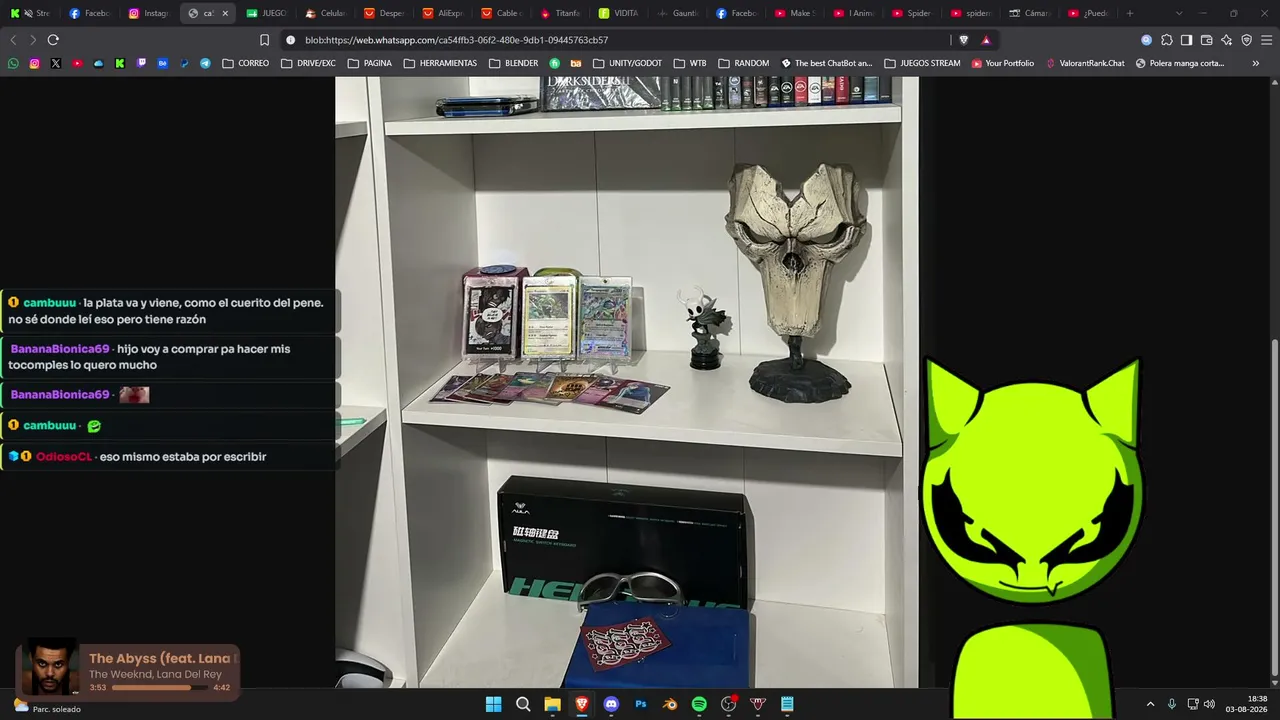Image resolution: width=1280 pixels, height=720 pixels.
Task: Close the active blob tab
Action: 225,13
